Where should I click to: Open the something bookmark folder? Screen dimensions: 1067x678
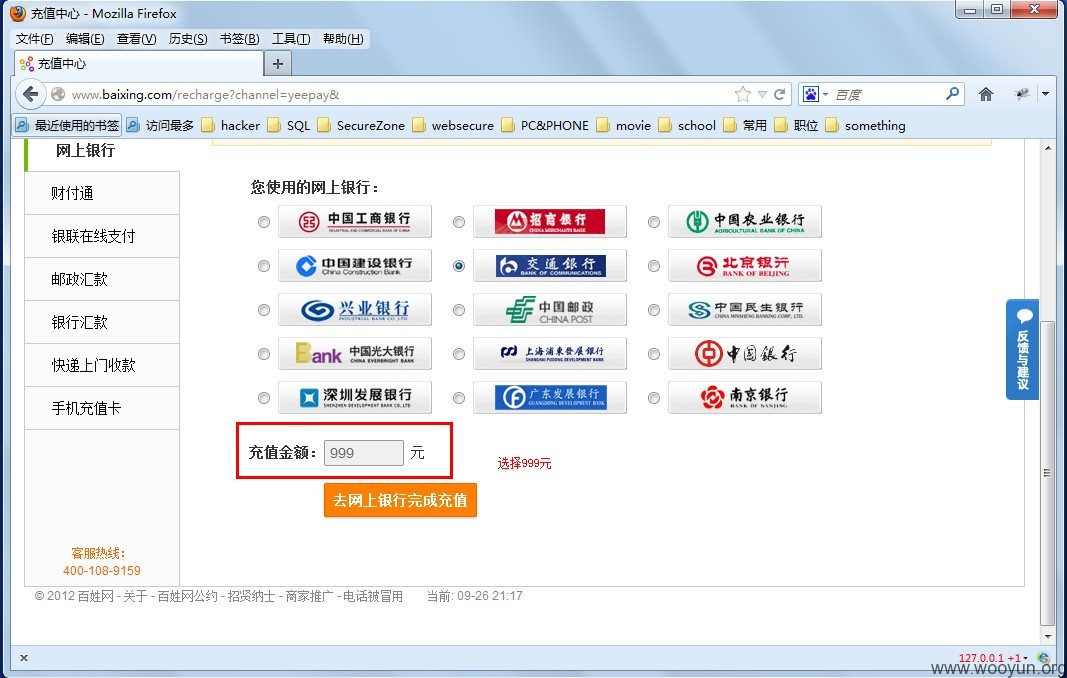[x=866, y=125]
